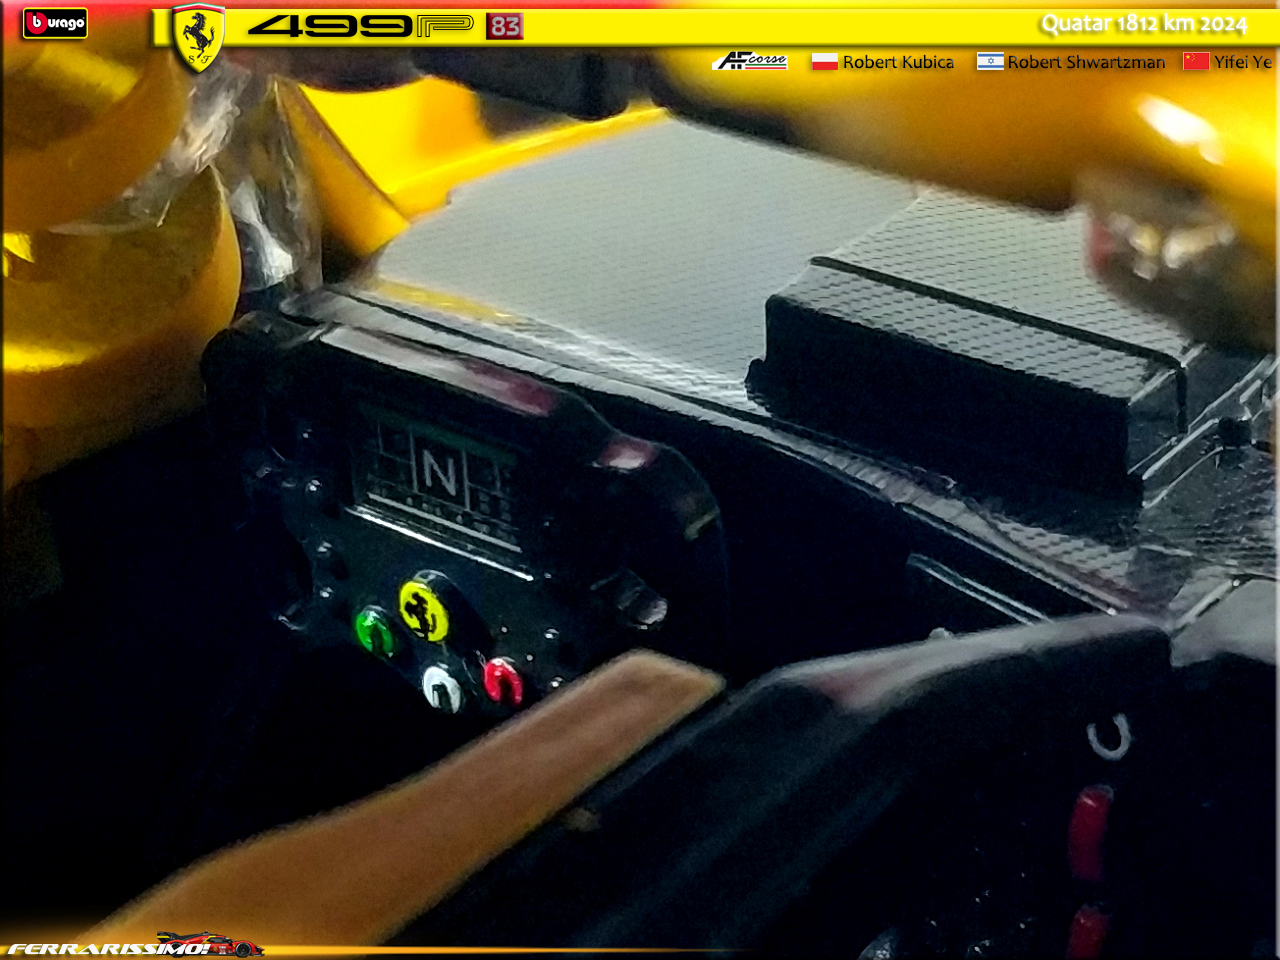Click the AF Corse team logo
1280x960 pixels.
pos(751,62)
